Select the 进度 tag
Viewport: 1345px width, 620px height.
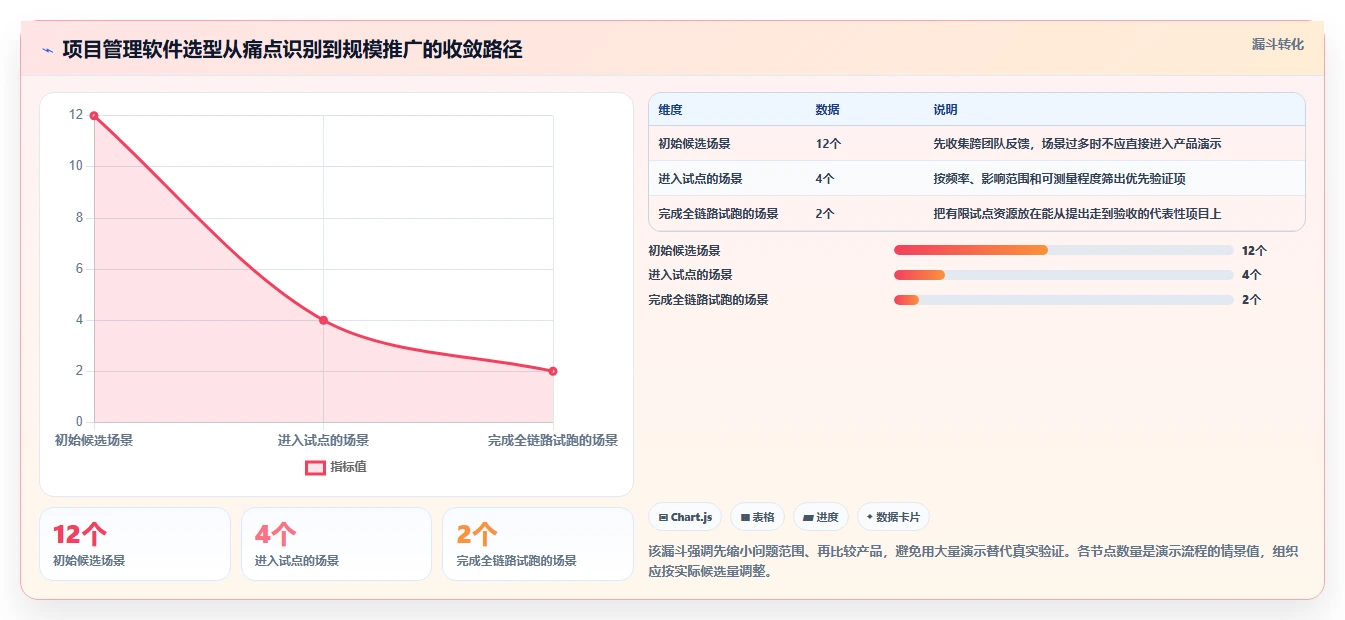(x=821, y=517)
